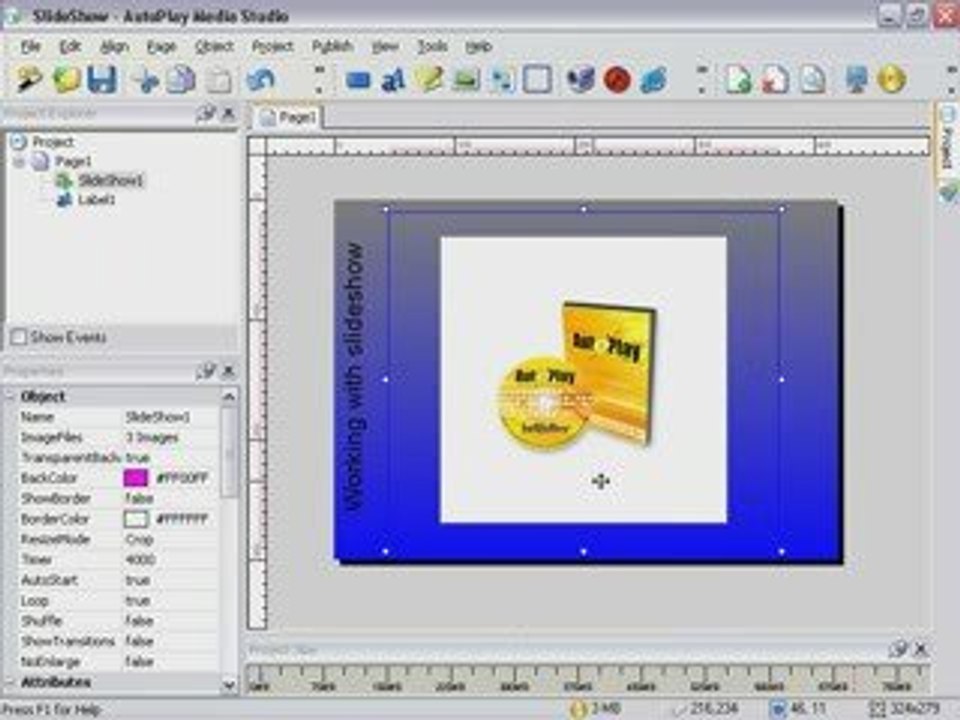The height and width of the screenshot is (720, 960).
Task: Insert a new Button object
Action: 358,80
